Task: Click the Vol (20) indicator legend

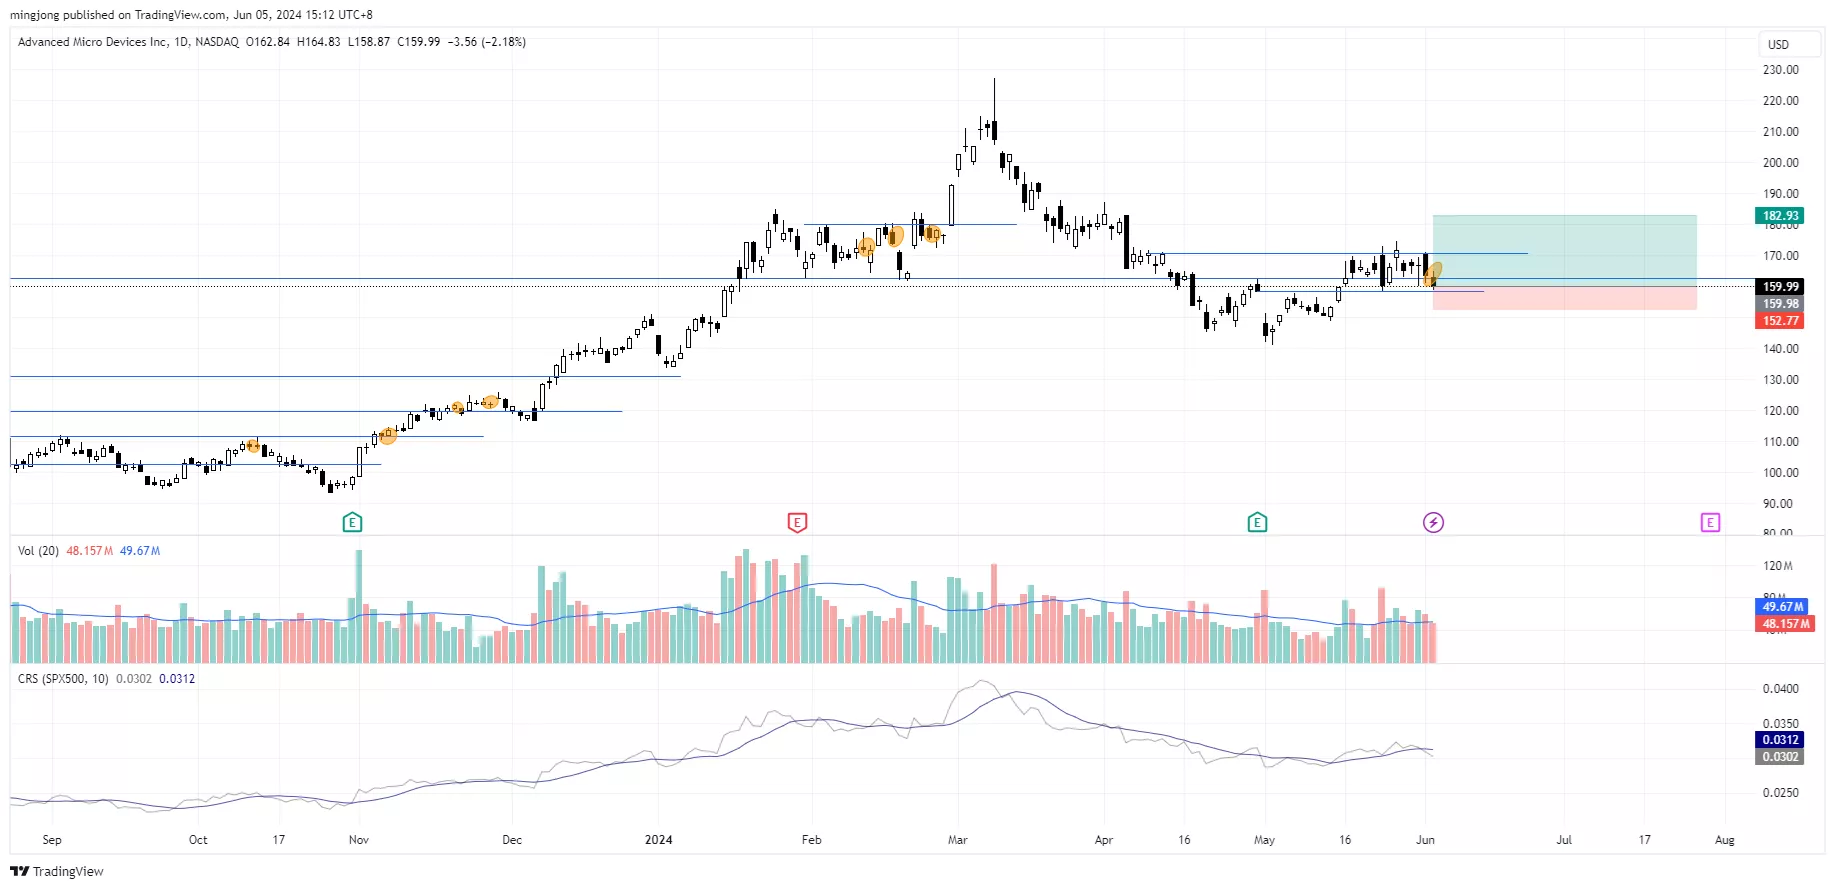Action: (38, 551)
